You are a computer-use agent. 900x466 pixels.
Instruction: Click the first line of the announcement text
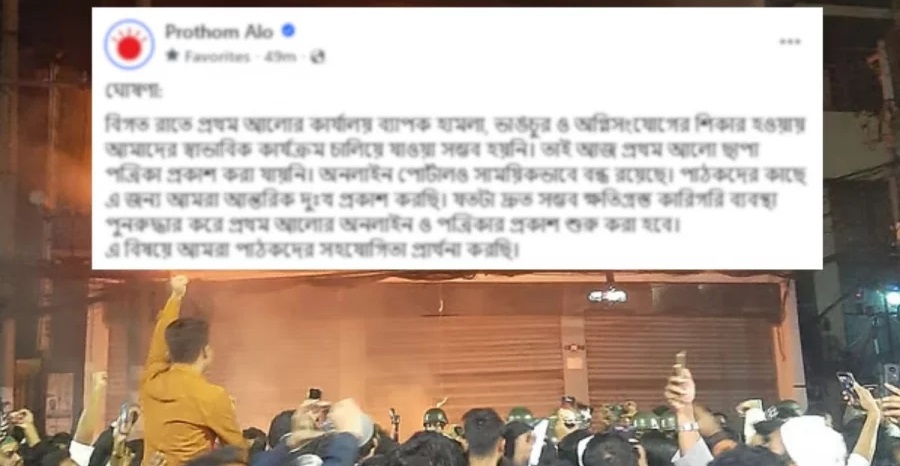[455, 124]
